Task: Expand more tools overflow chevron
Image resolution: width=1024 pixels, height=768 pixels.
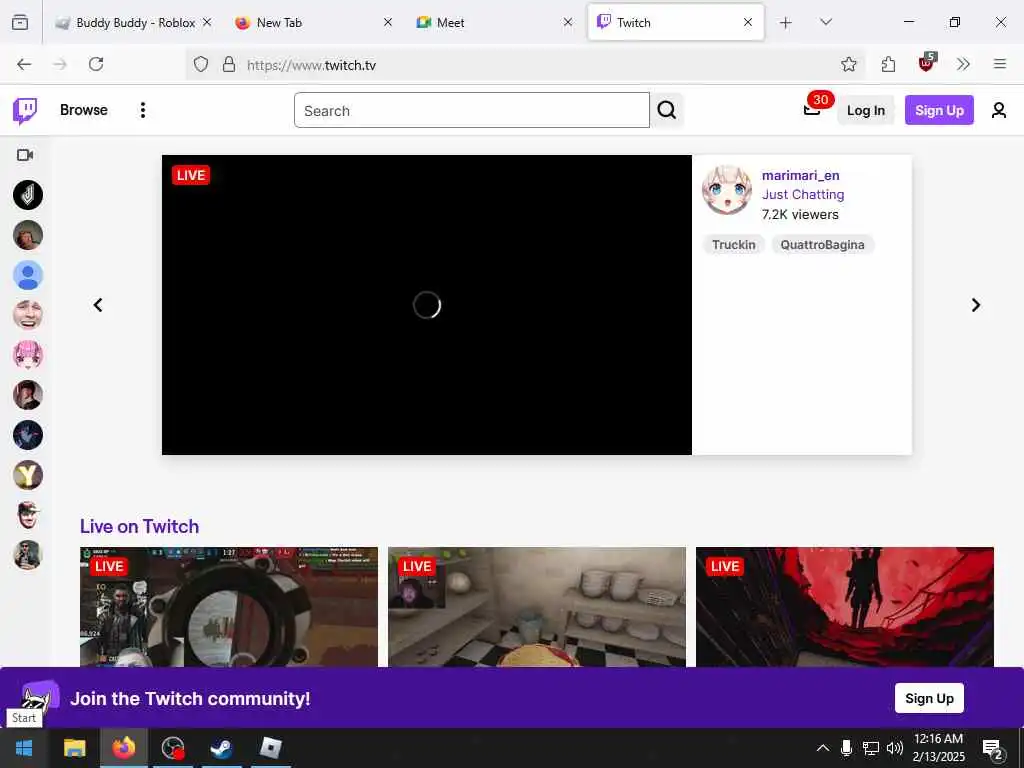Action: (x=963, y=64)
